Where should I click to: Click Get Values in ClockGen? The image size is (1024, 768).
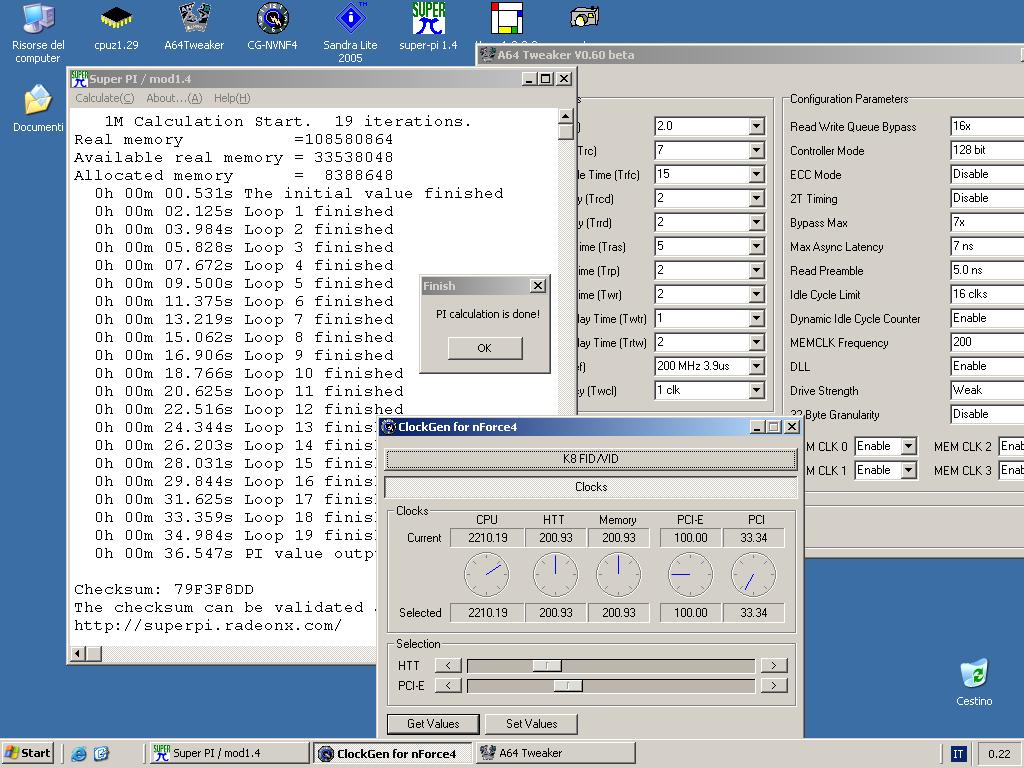(433, 724)
